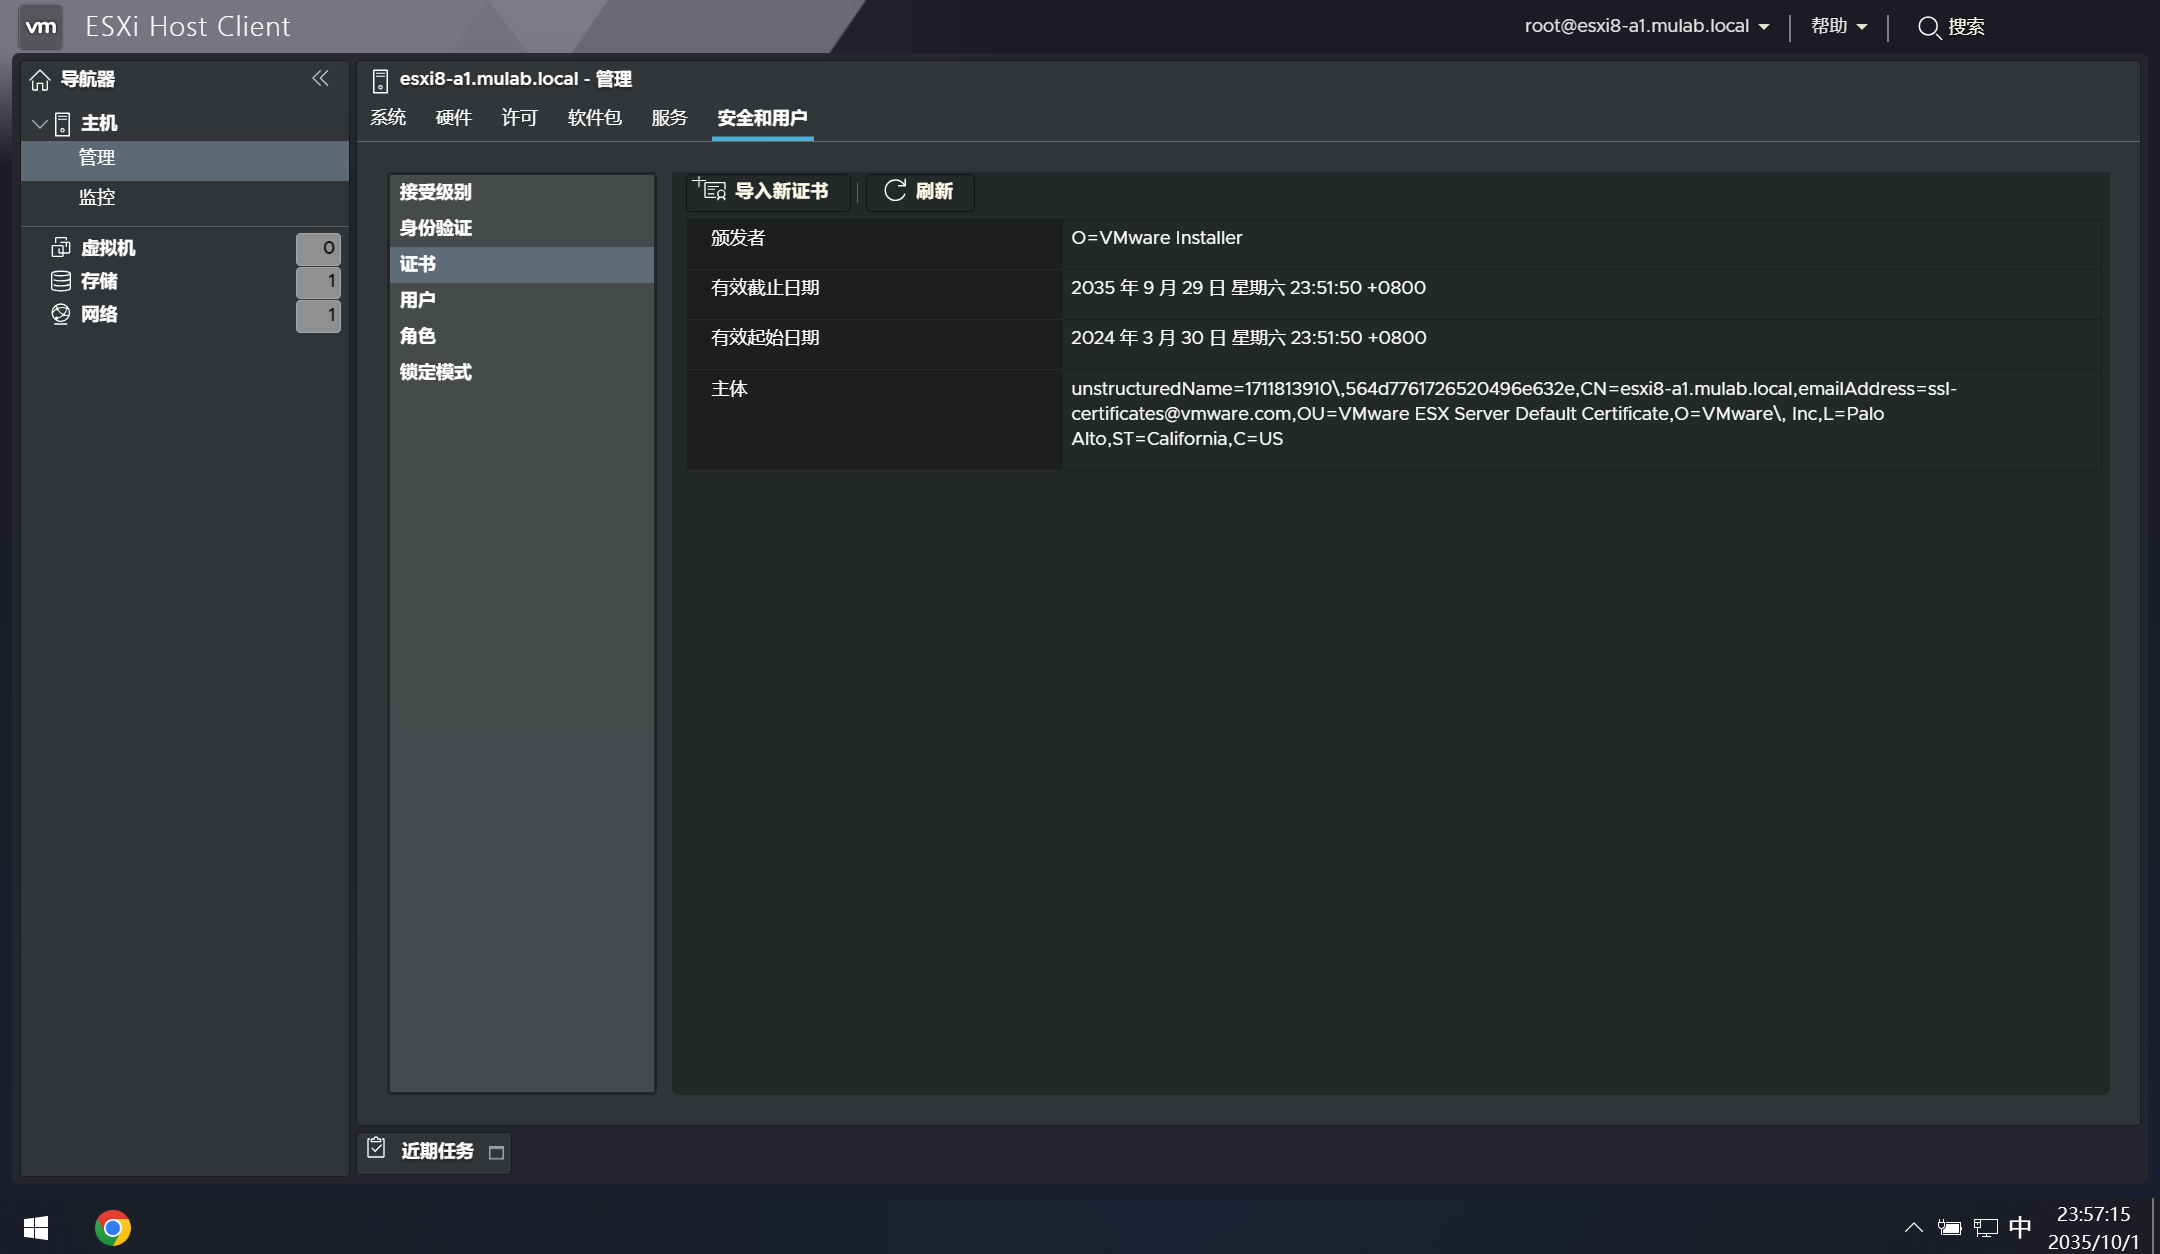Click the 导入新证书 button
Viewport: 2160px width, 1254px height.
(768, 191)
